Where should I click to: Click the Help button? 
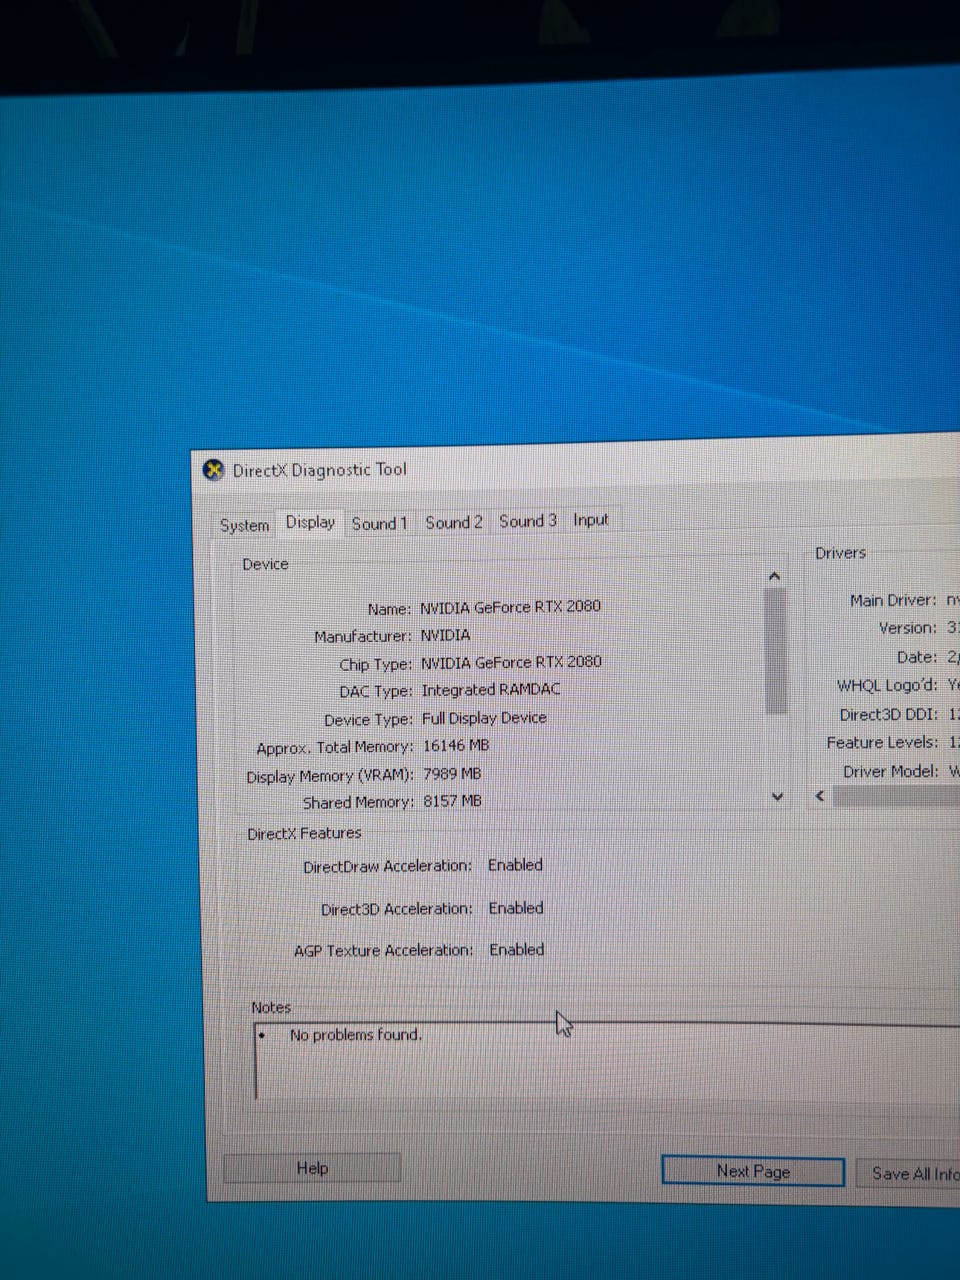312,1168
